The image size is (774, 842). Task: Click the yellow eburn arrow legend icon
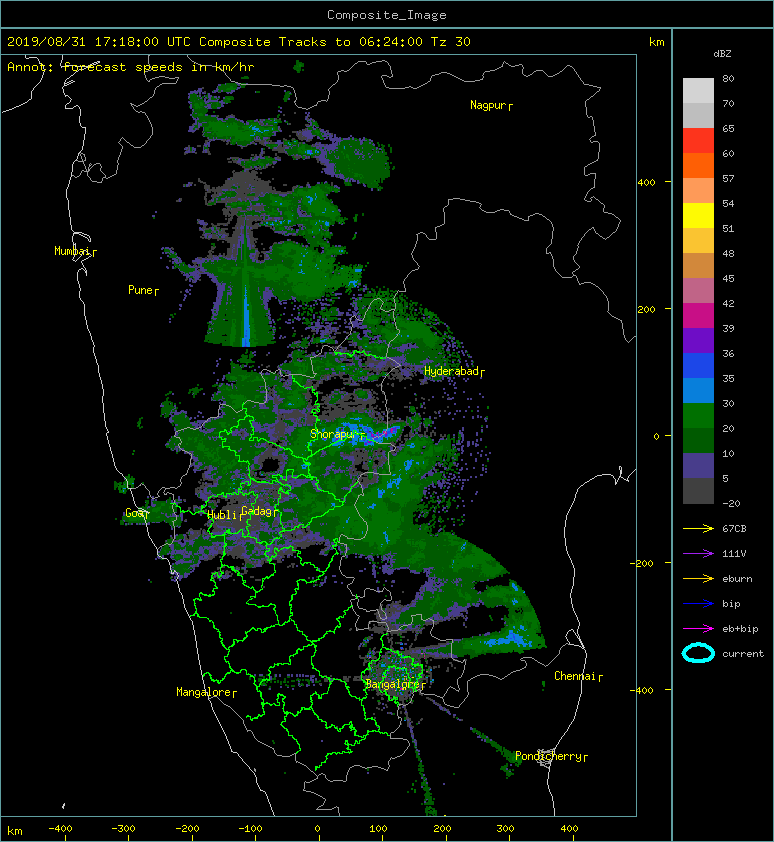point(698,579)
